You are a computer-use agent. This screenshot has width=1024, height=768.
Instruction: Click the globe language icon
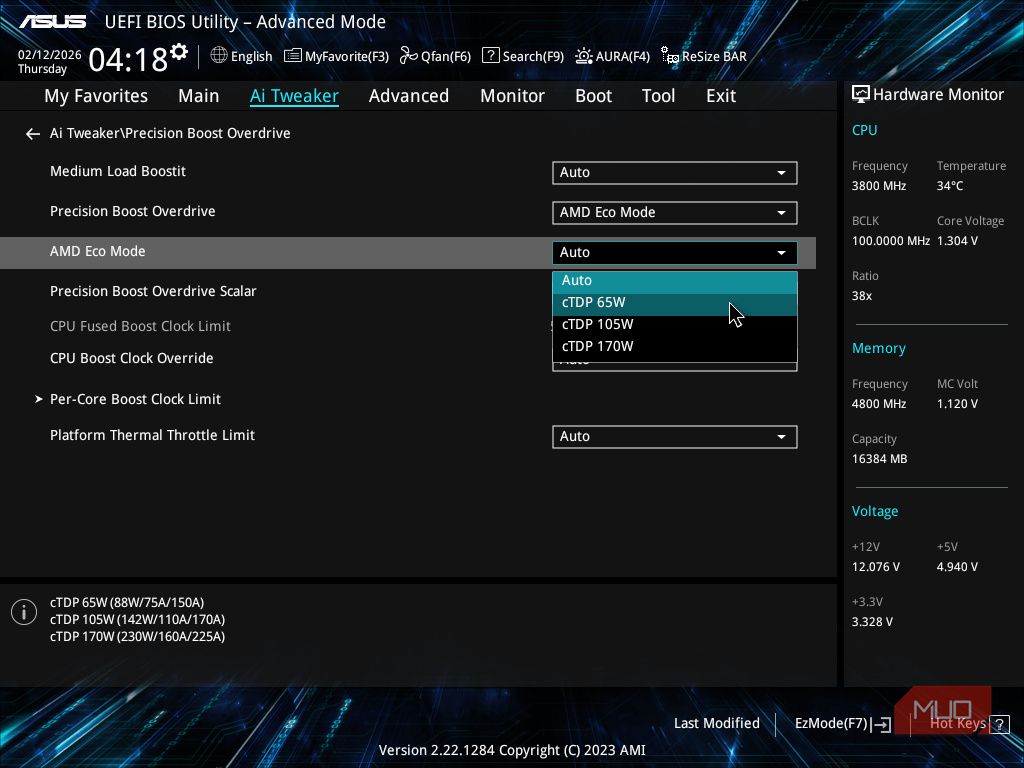(x=219, y=56)
